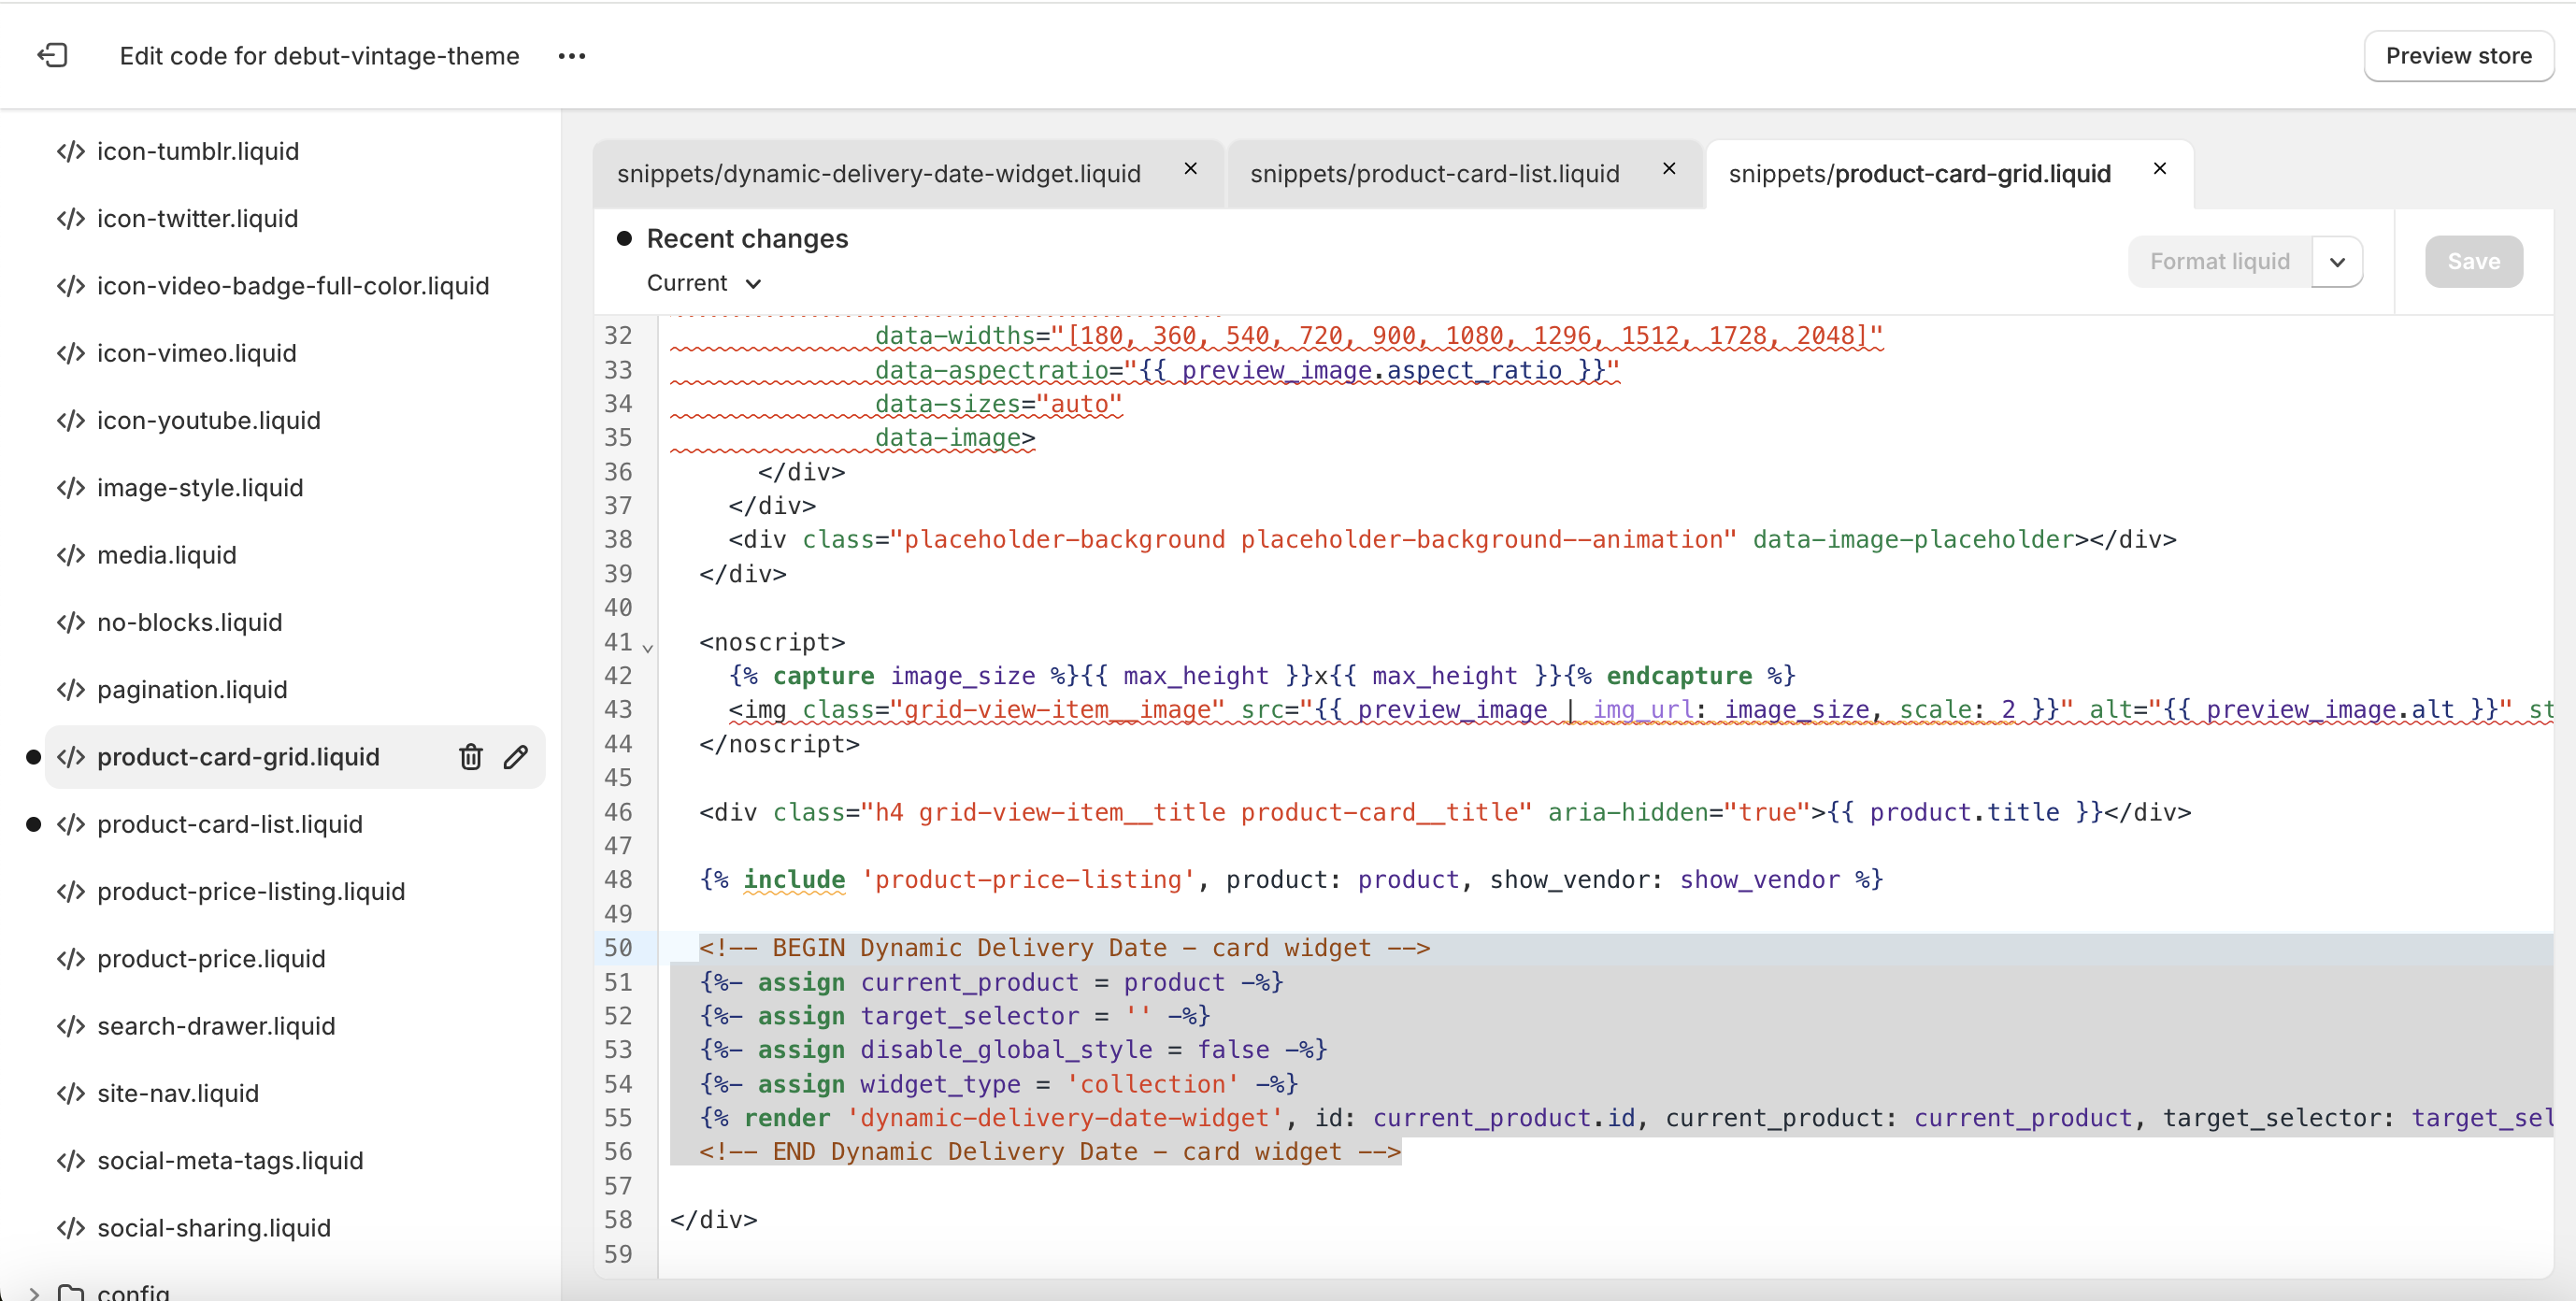Click the back/exit arrow icon top left

point(51,55)
